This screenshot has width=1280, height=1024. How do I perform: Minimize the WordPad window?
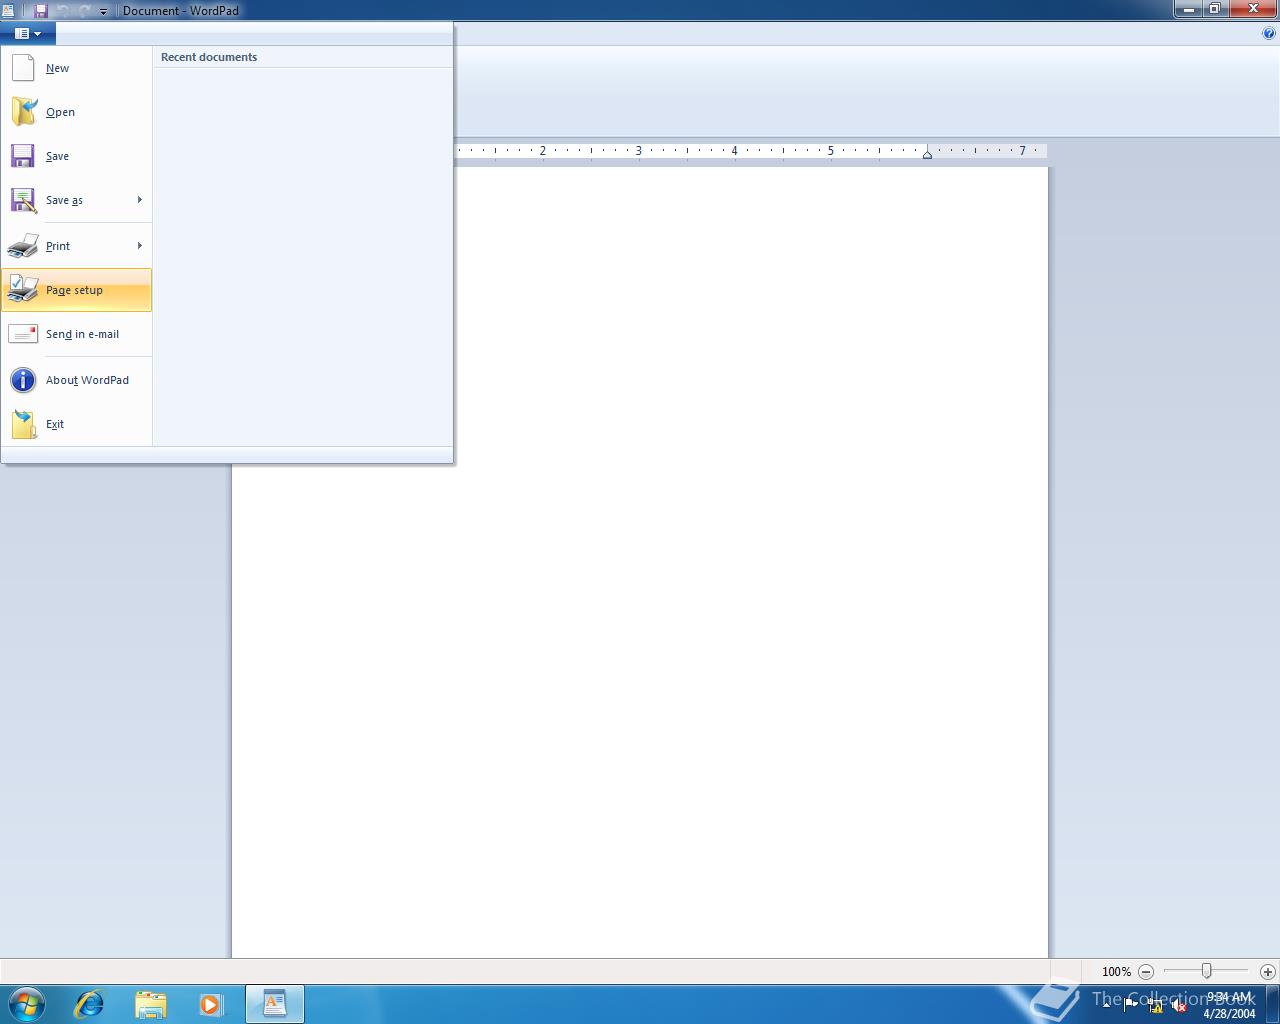[x=1188, y=9]
